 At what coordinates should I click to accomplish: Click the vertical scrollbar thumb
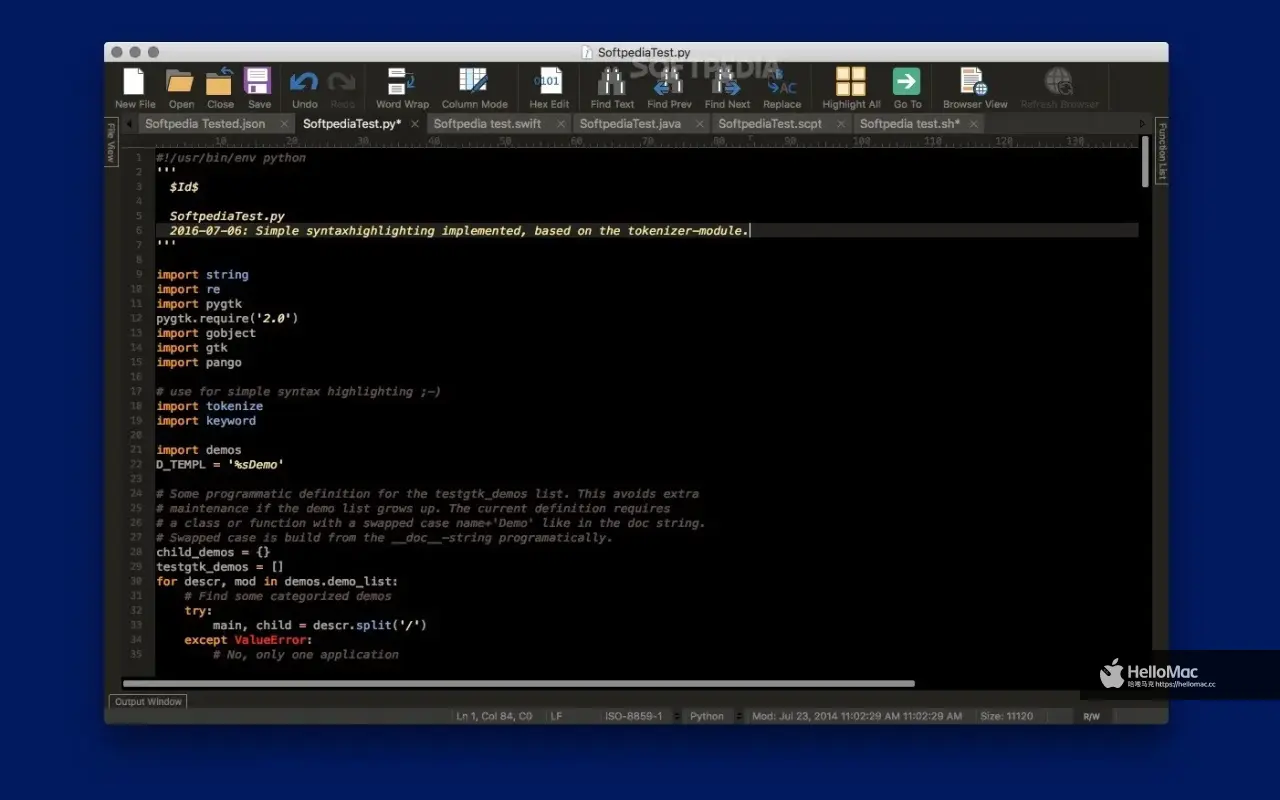[x=1145, y=161]
